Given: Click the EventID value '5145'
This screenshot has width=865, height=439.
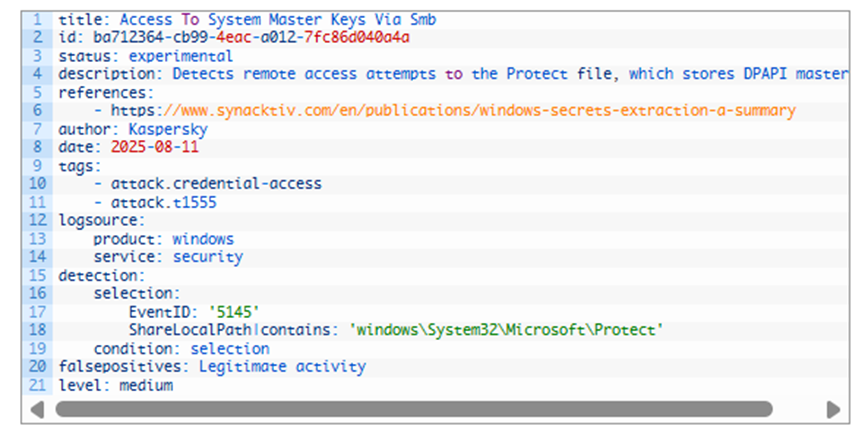Looking at the screenshot, I should pos(234,312).
